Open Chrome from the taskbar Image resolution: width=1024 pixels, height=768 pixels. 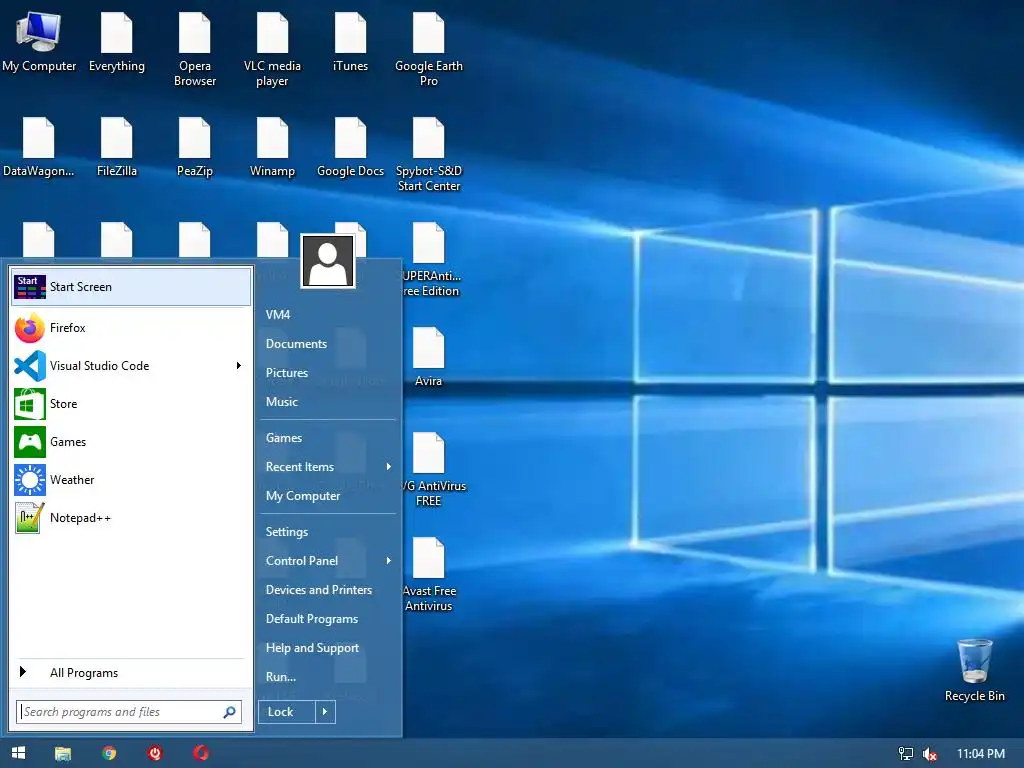109,753
